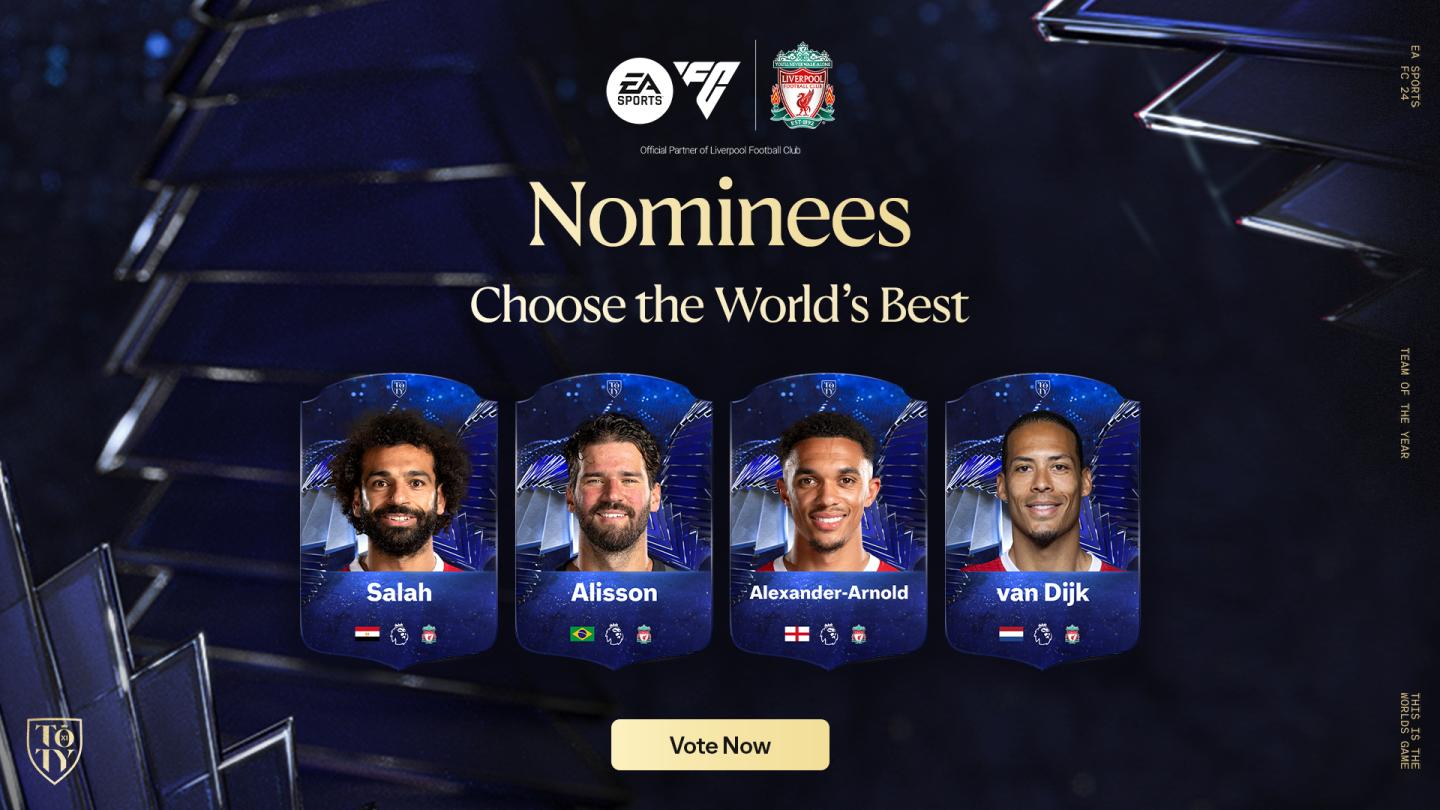Click the Nominees heading
Image resolution: width=1440 pixels, height=810 pixels.
tap(720, 215)
